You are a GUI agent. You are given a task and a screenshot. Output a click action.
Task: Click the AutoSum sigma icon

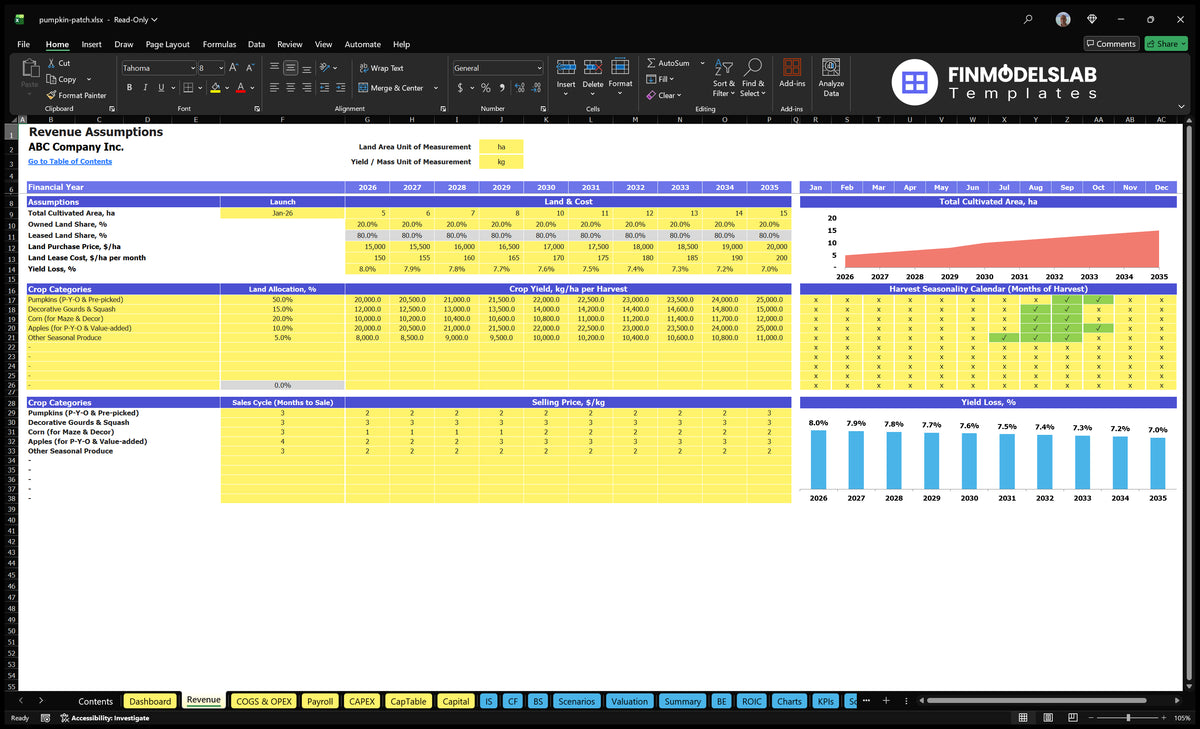(652, 63)
